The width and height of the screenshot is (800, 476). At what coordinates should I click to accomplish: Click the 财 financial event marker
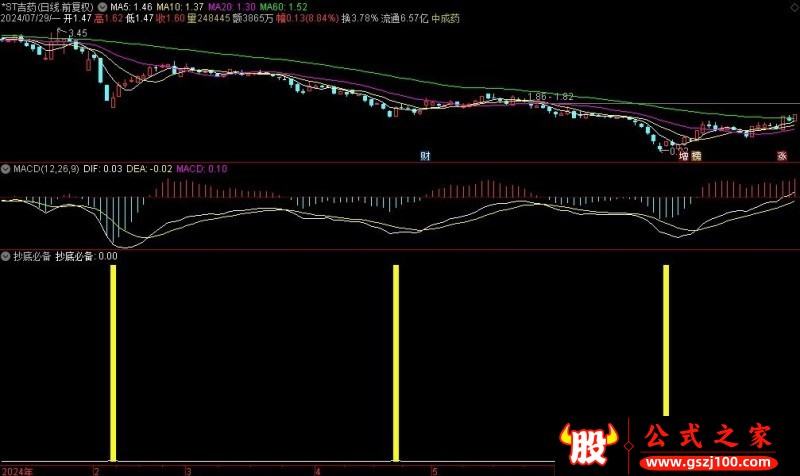(425, 156)
